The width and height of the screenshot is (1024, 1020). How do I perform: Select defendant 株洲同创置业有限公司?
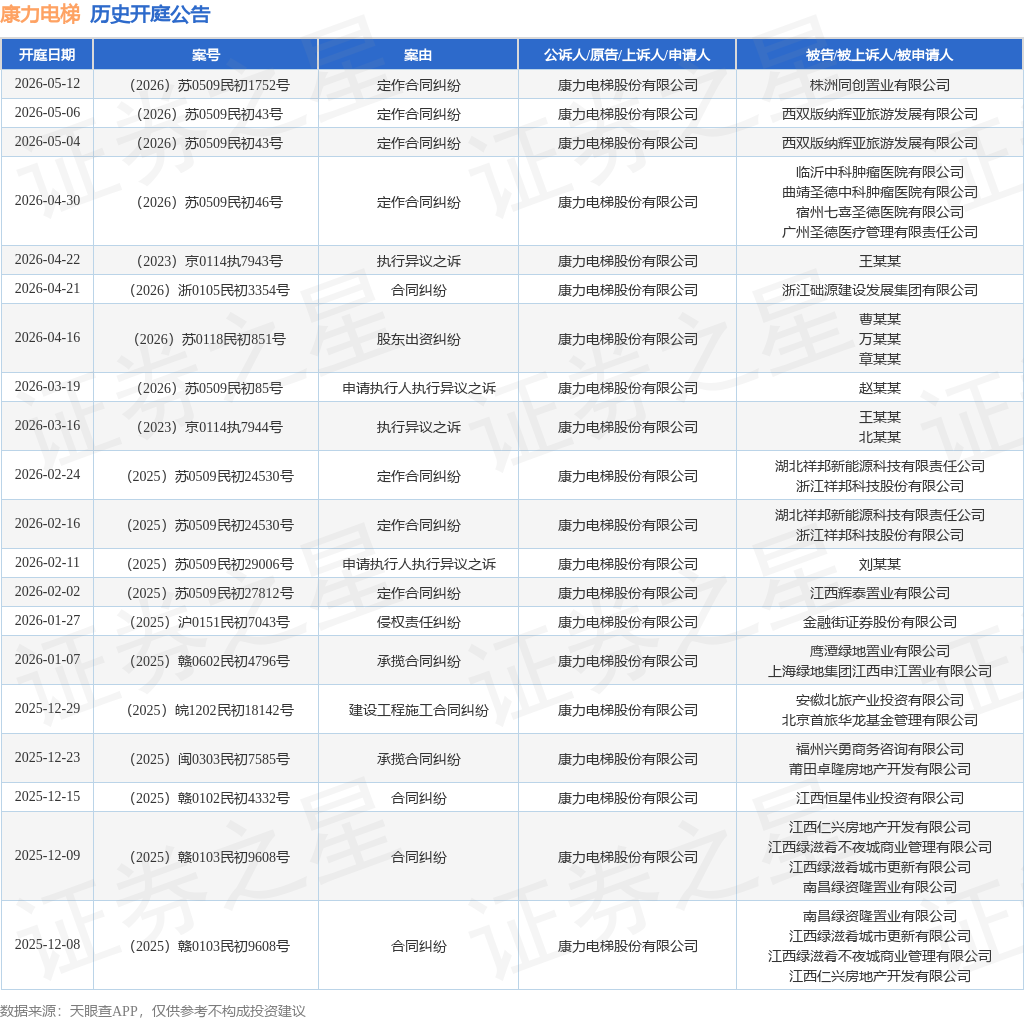click(x=880, y=85)
